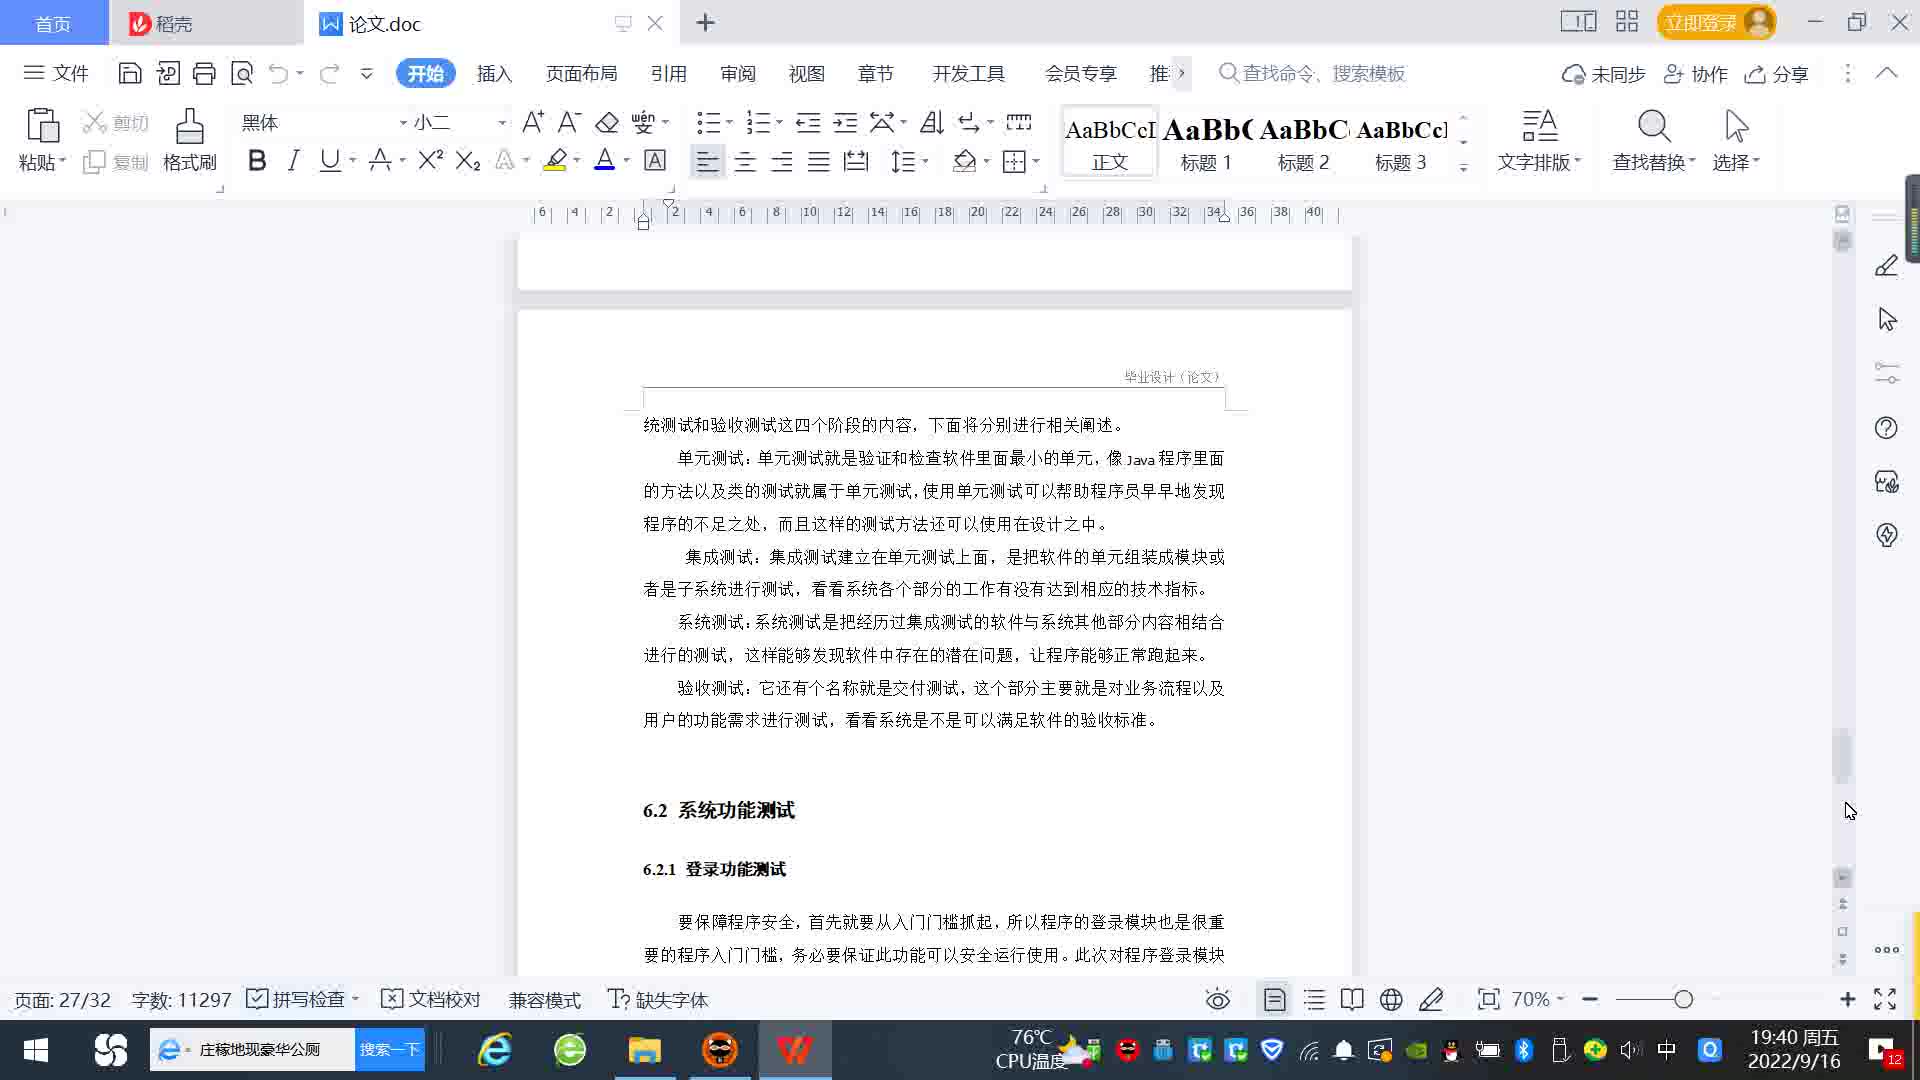The width and height of the screenshot is (1920, 1080).
Task: Open the 文件 menu
Action: (56, 73)
